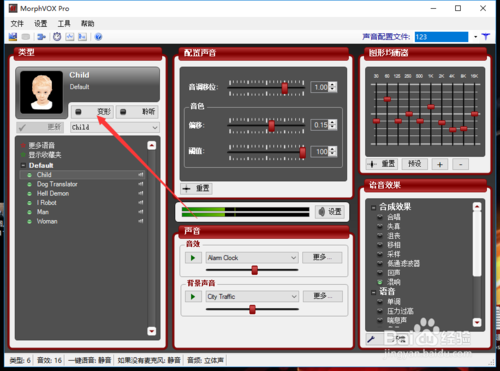Click the wrench icon under voice effects
The height and width of the screenshot is (371, 500).
click(x=371, y=339)
